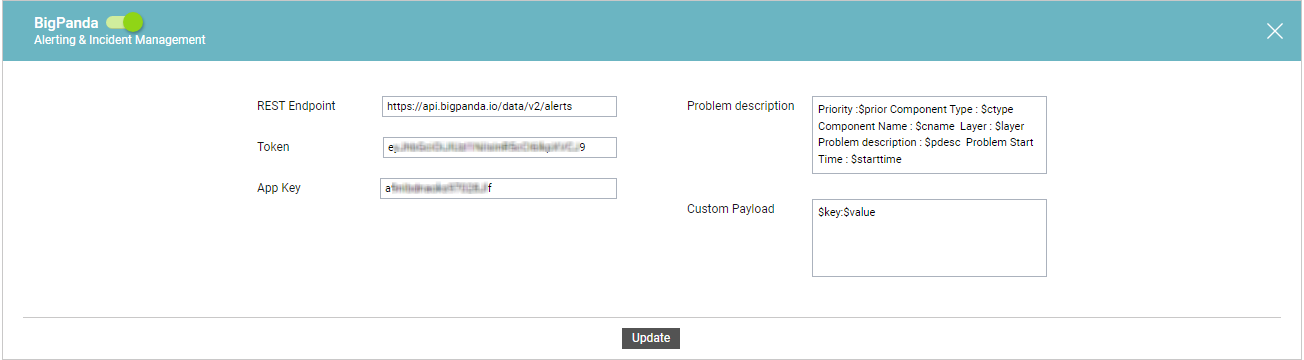Toggle the BigPanda integration switch off
1304x360 pixels.
(x=125, y=21)
